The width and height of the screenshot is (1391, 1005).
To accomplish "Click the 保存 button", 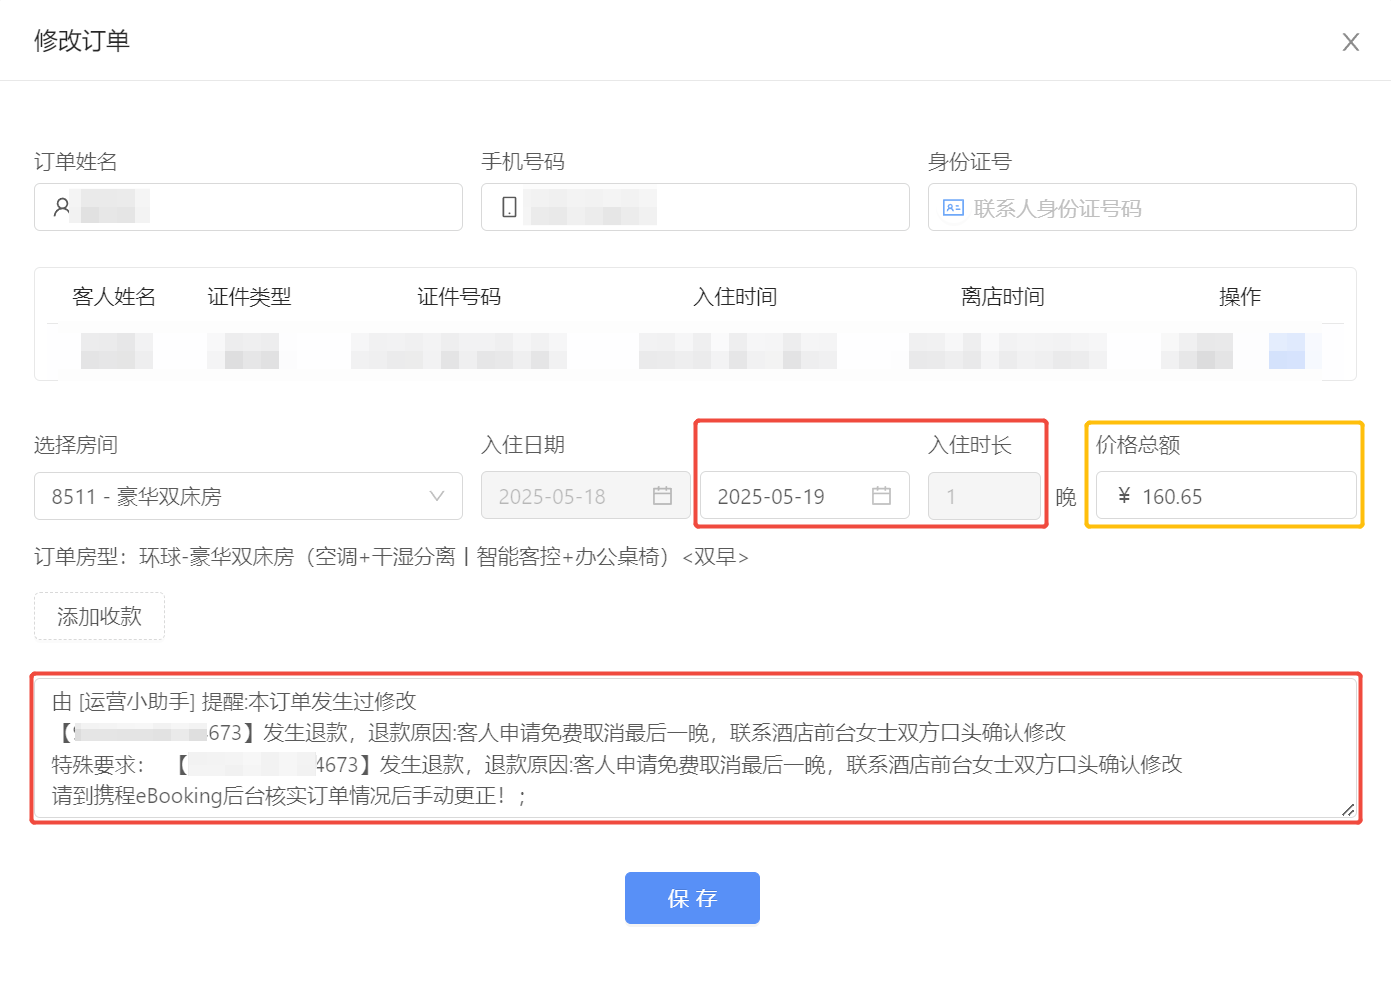I will (x=692, y=898).
